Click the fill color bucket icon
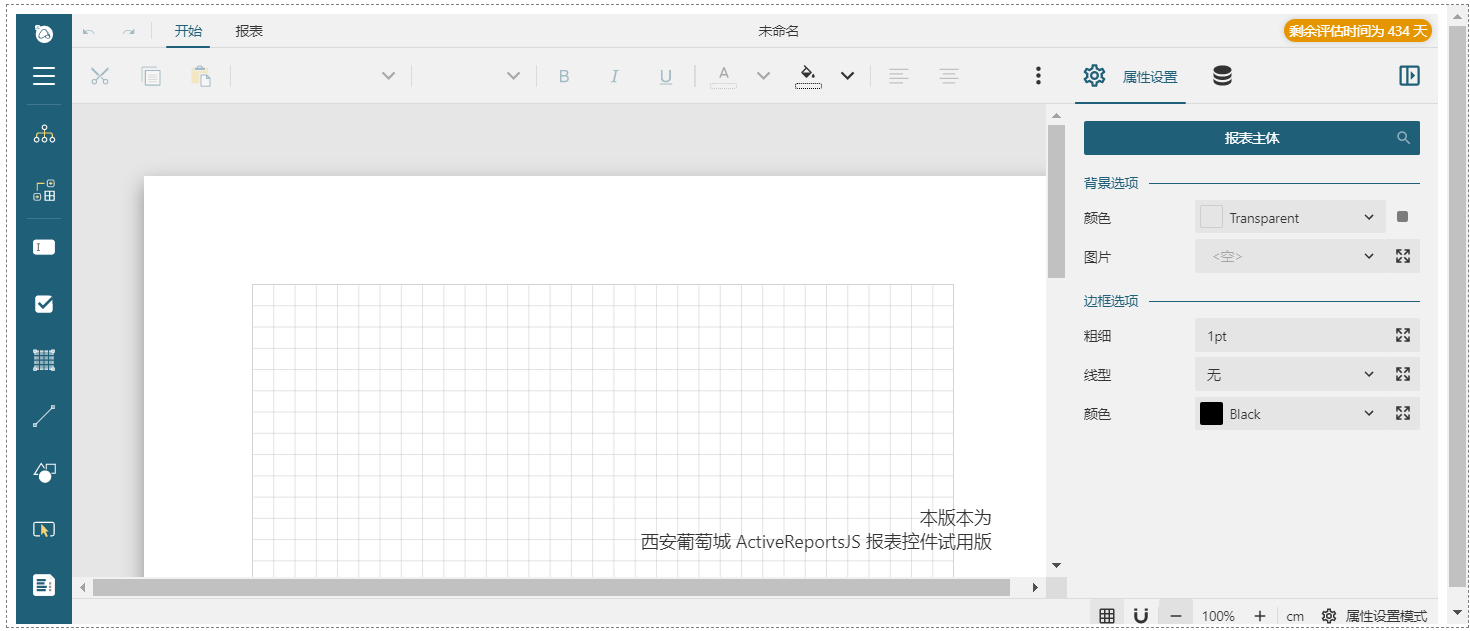 (x=808, y=76)
